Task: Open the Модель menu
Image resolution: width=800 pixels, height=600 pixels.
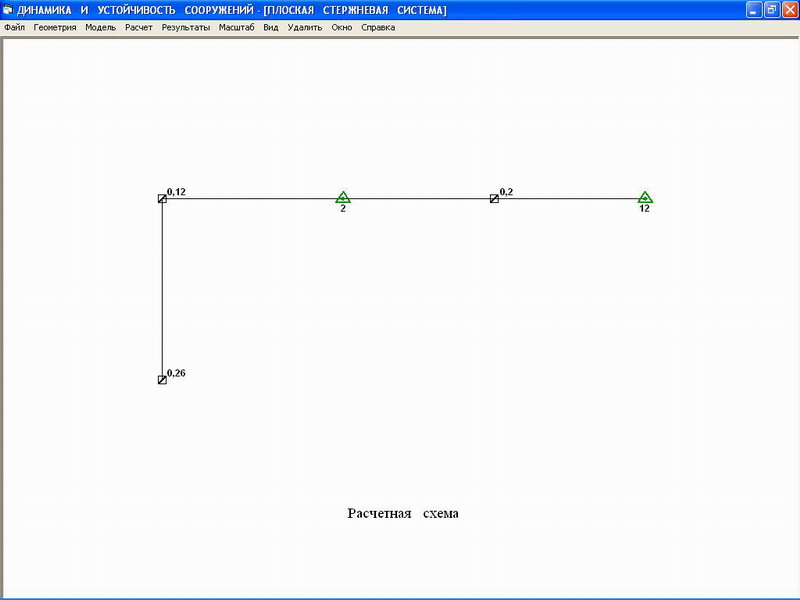Action: 101,28
